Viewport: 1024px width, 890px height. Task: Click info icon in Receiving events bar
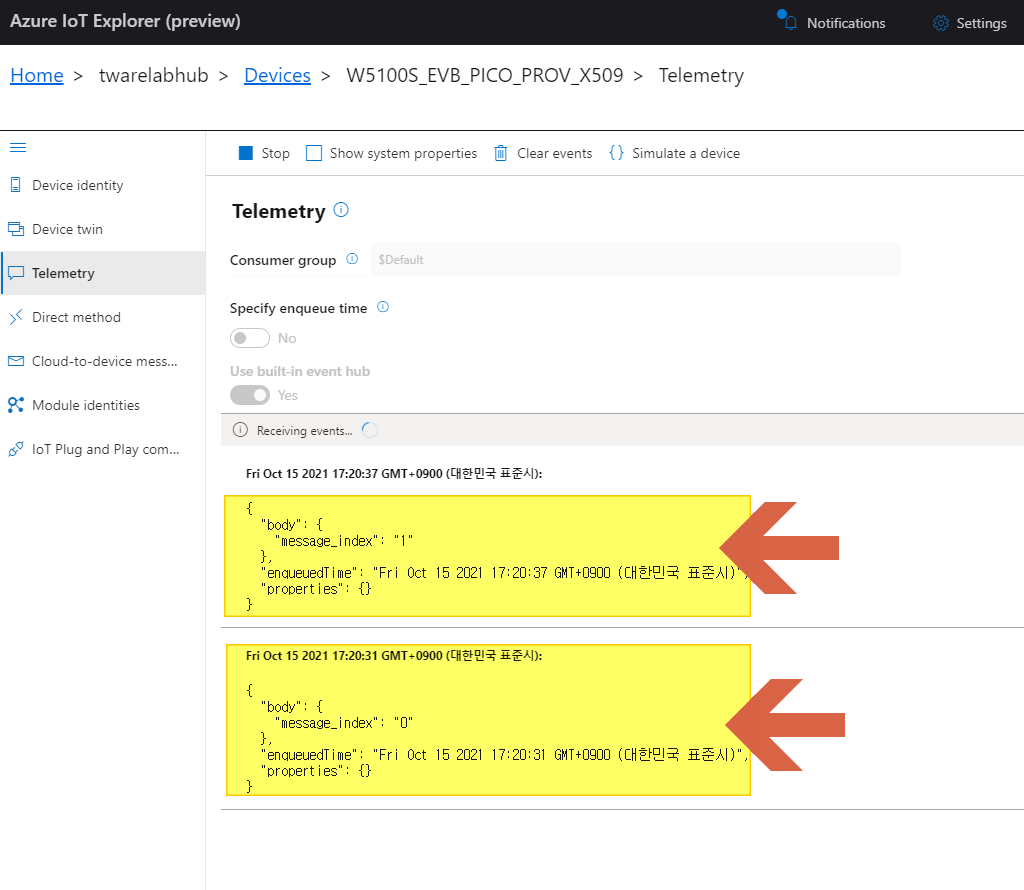pos(240,430)
